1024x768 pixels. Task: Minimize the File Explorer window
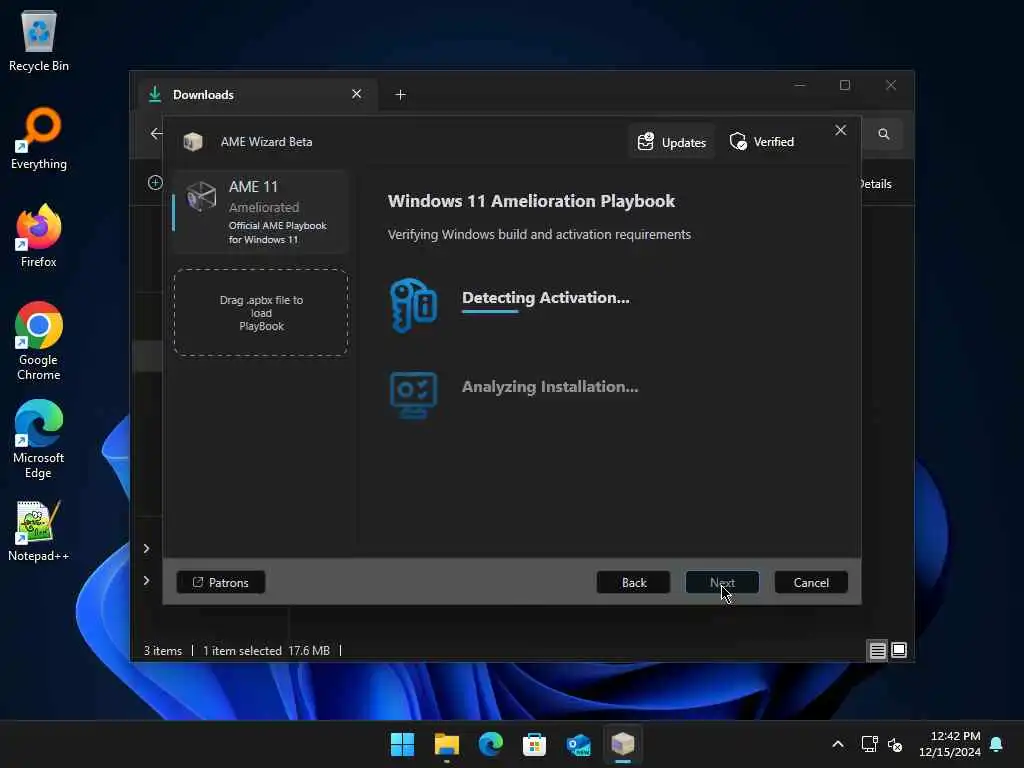coord(800,86)
